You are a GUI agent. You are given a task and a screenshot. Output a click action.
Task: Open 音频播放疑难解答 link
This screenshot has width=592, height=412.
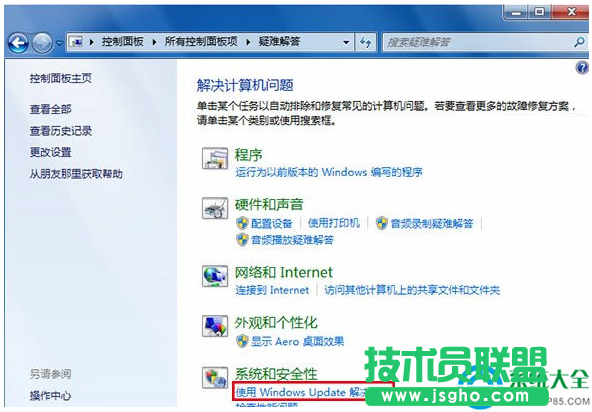(x=293, y=240)
